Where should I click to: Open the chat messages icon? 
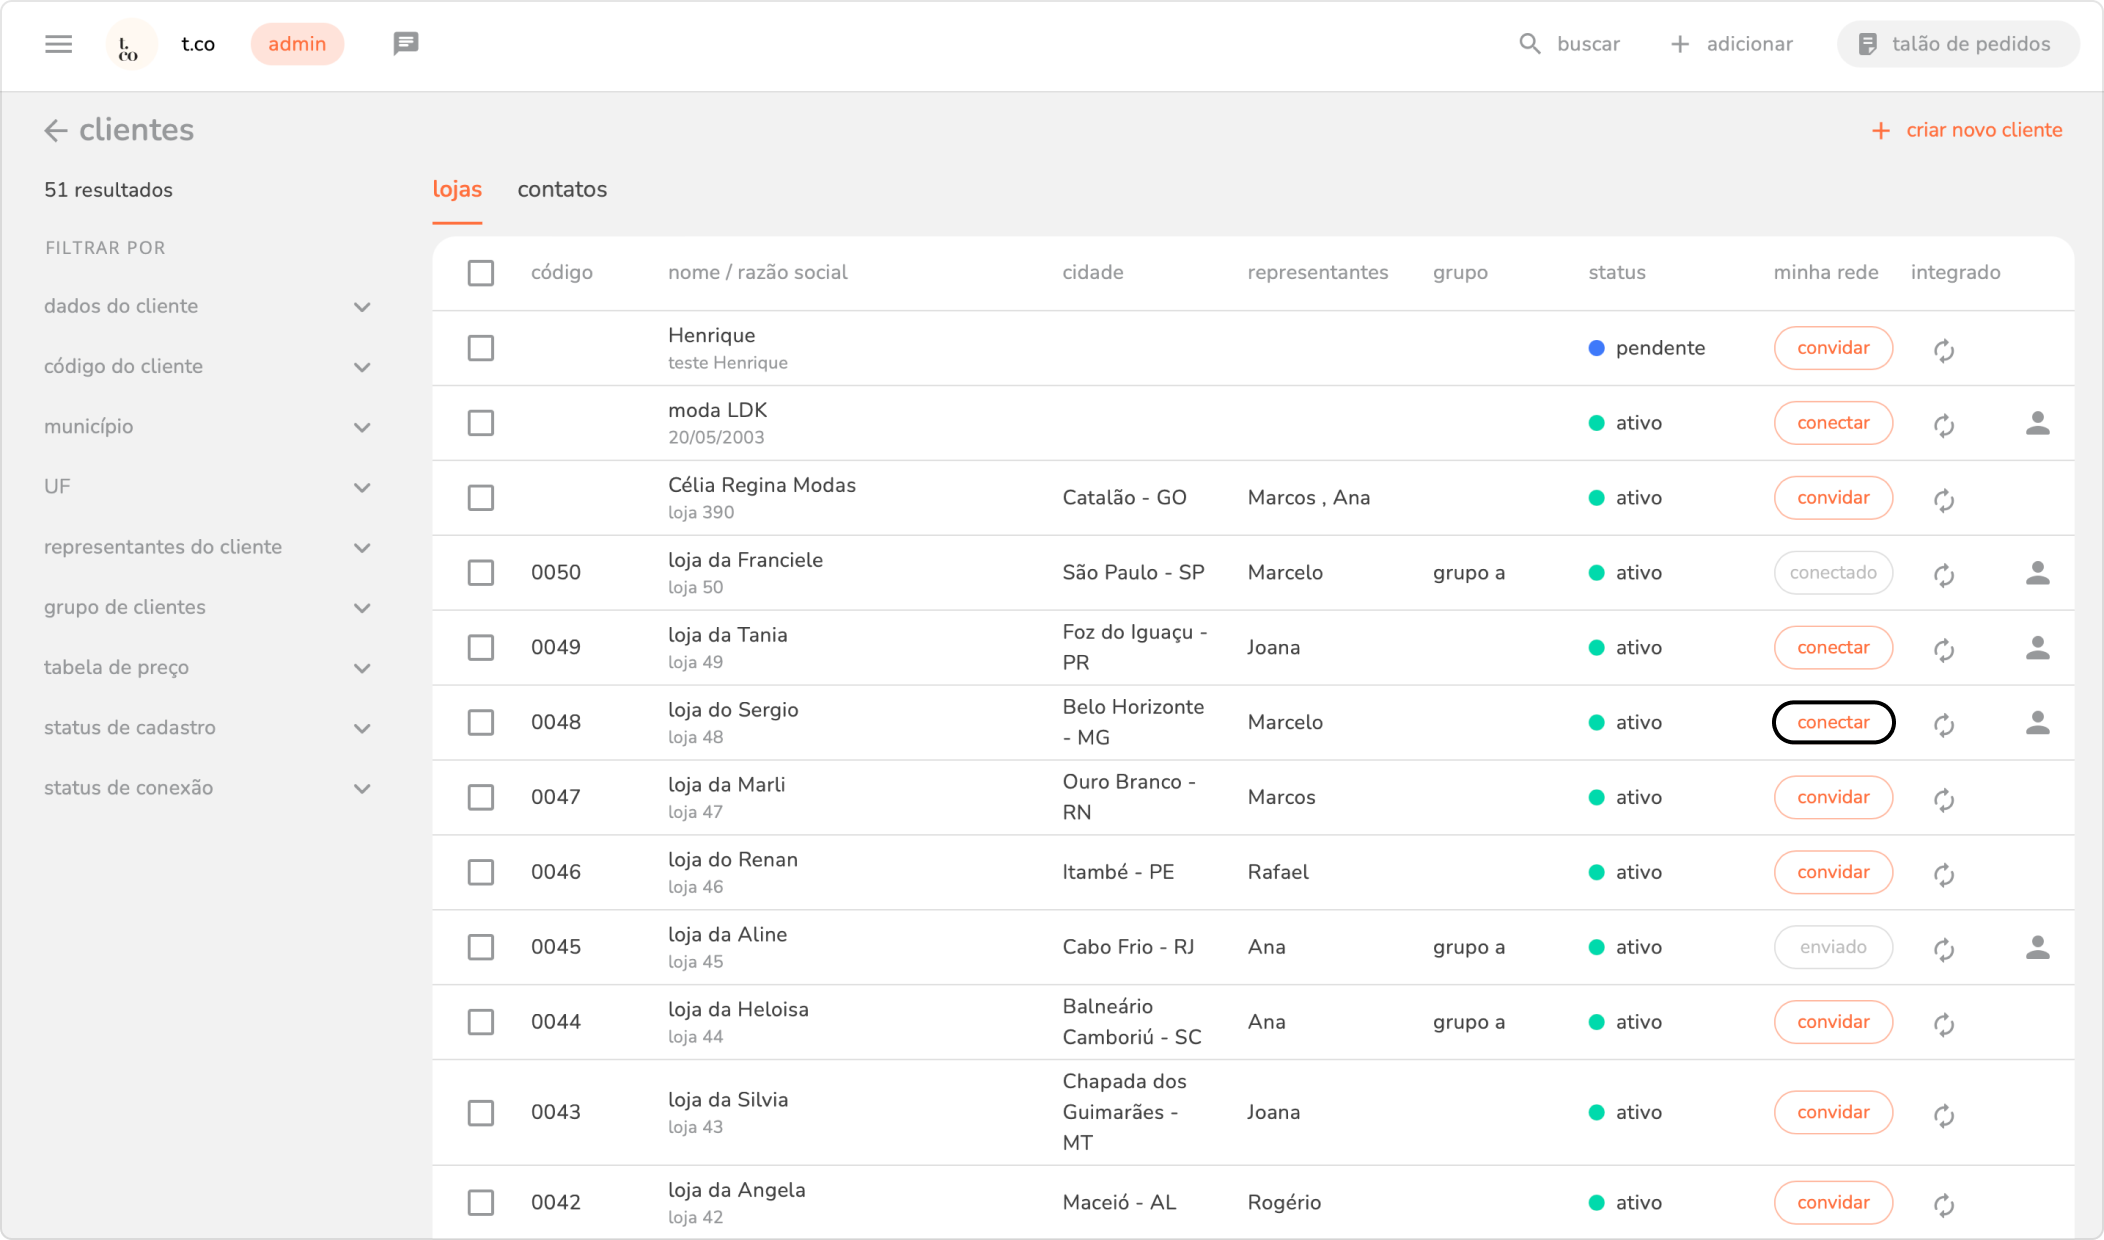tap(405, 43)
